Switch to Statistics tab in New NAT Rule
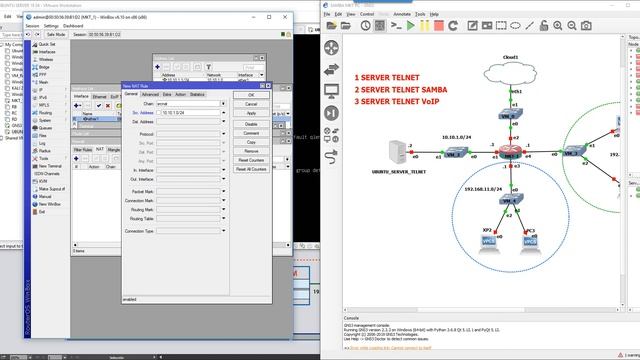This screenshot has height=360, width=640. (197, 94)
